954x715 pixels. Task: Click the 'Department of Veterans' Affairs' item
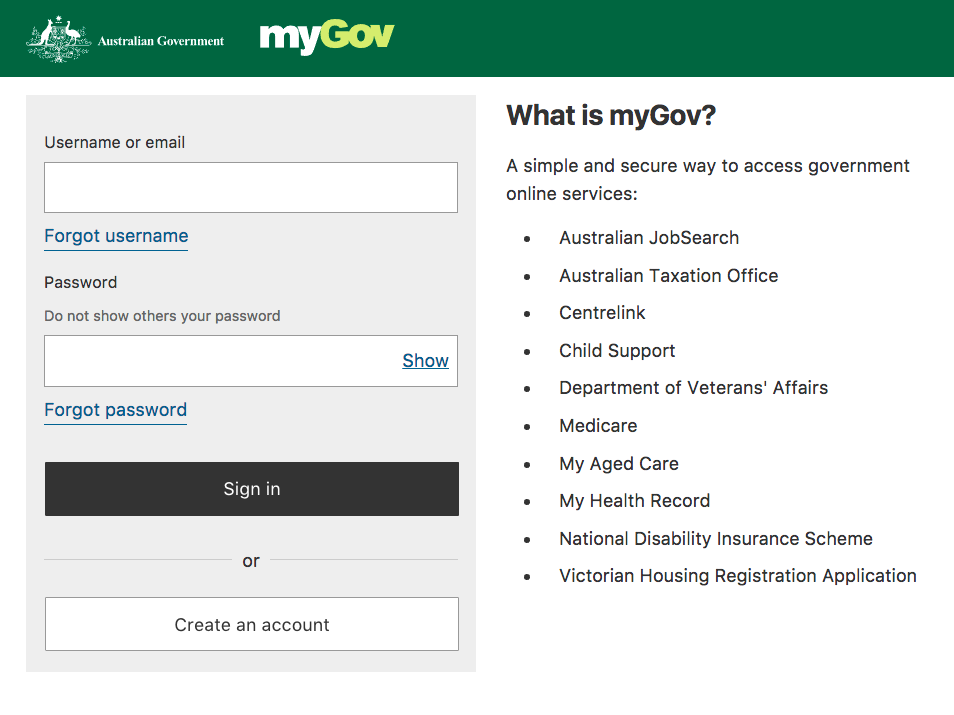click(x=694, y=388)
